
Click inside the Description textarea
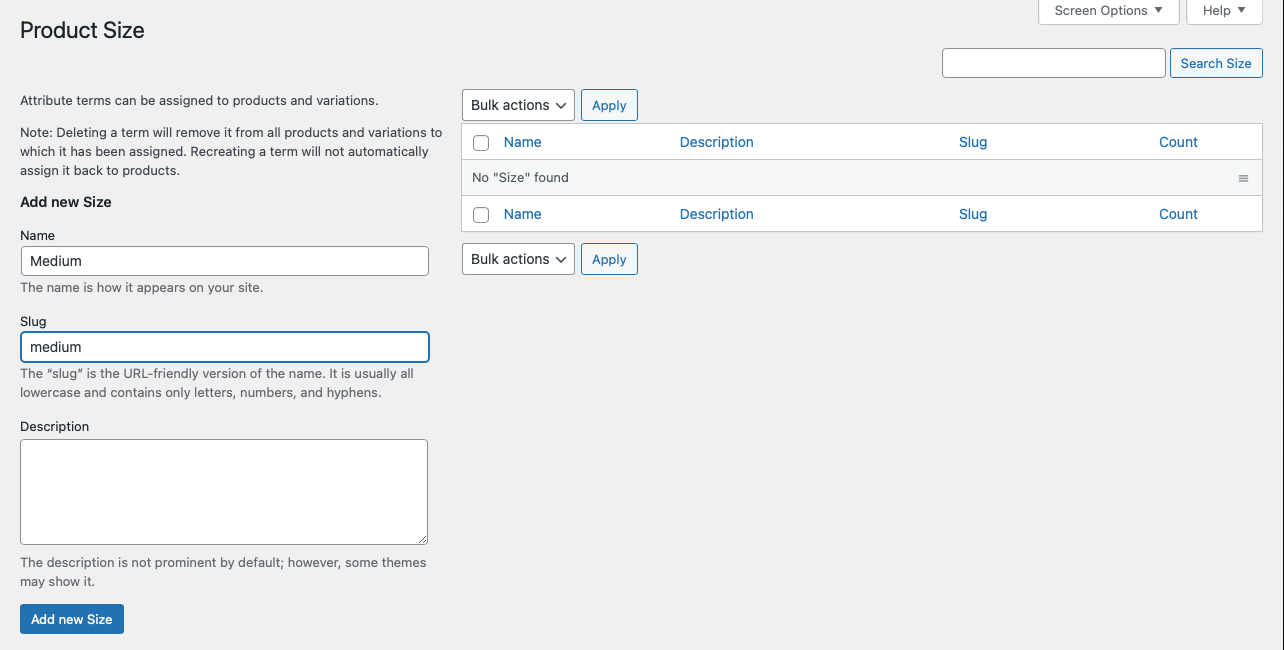point(224,490)
